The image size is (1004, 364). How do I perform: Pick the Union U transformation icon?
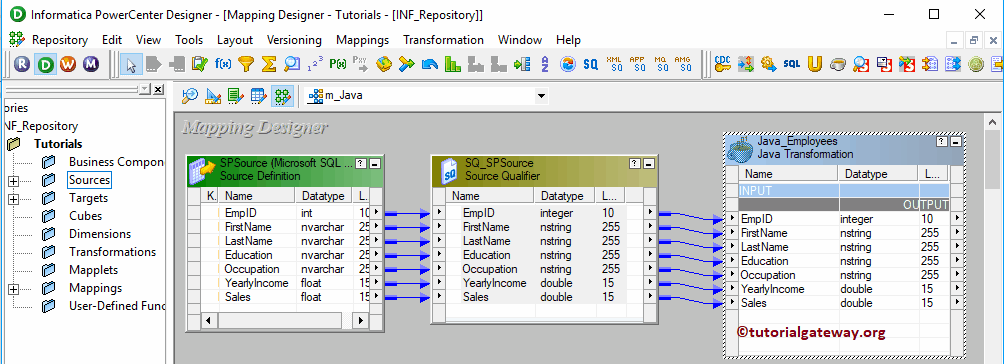coord(814,64)
